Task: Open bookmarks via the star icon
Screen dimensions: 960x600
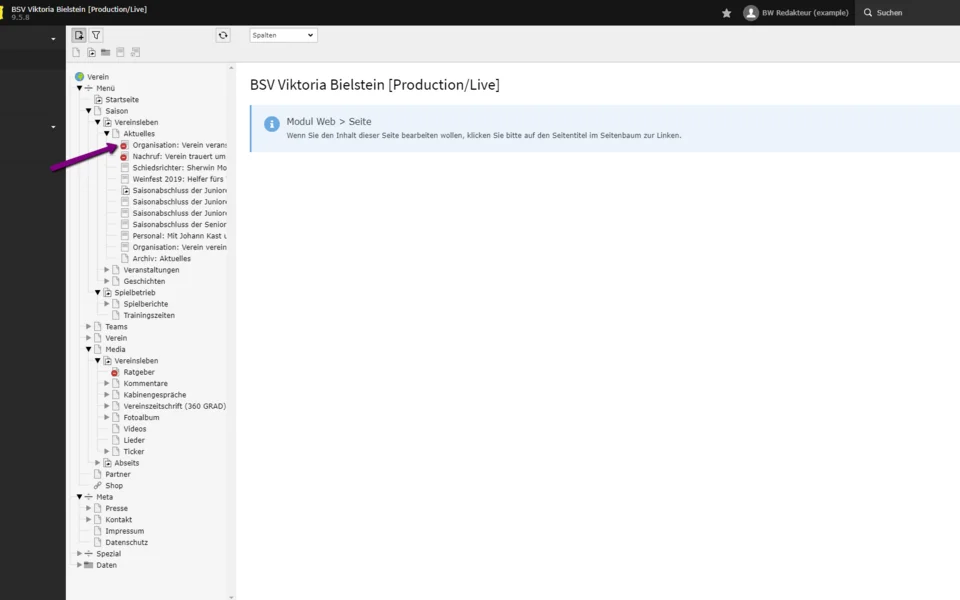Action: point(727,13)
